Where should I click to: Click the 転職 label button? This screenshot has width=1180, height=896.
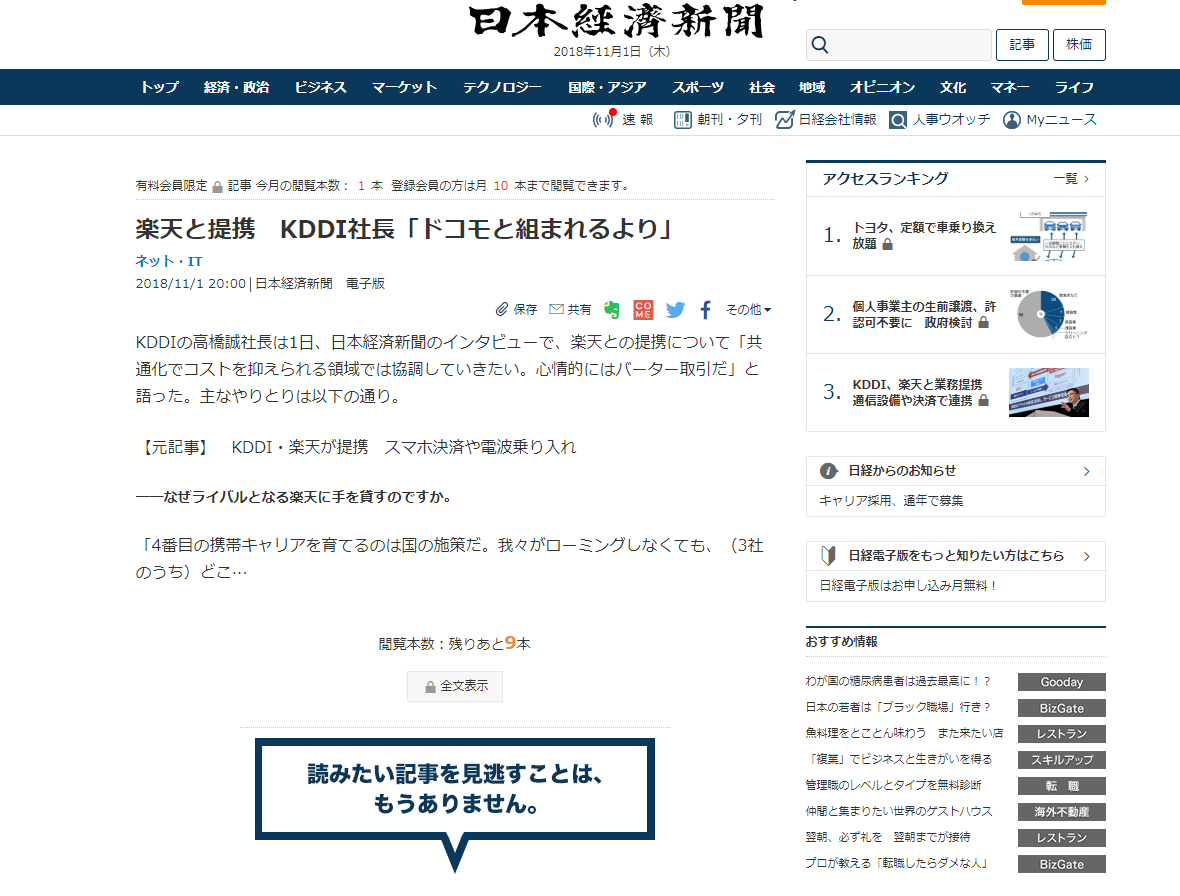(1062, 786)
